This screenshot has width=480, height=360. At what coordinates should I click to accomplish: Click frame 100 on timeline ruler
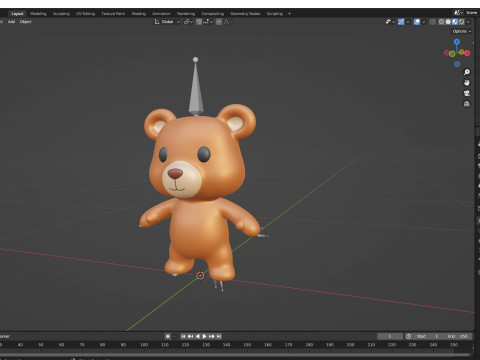coord(144,345)
